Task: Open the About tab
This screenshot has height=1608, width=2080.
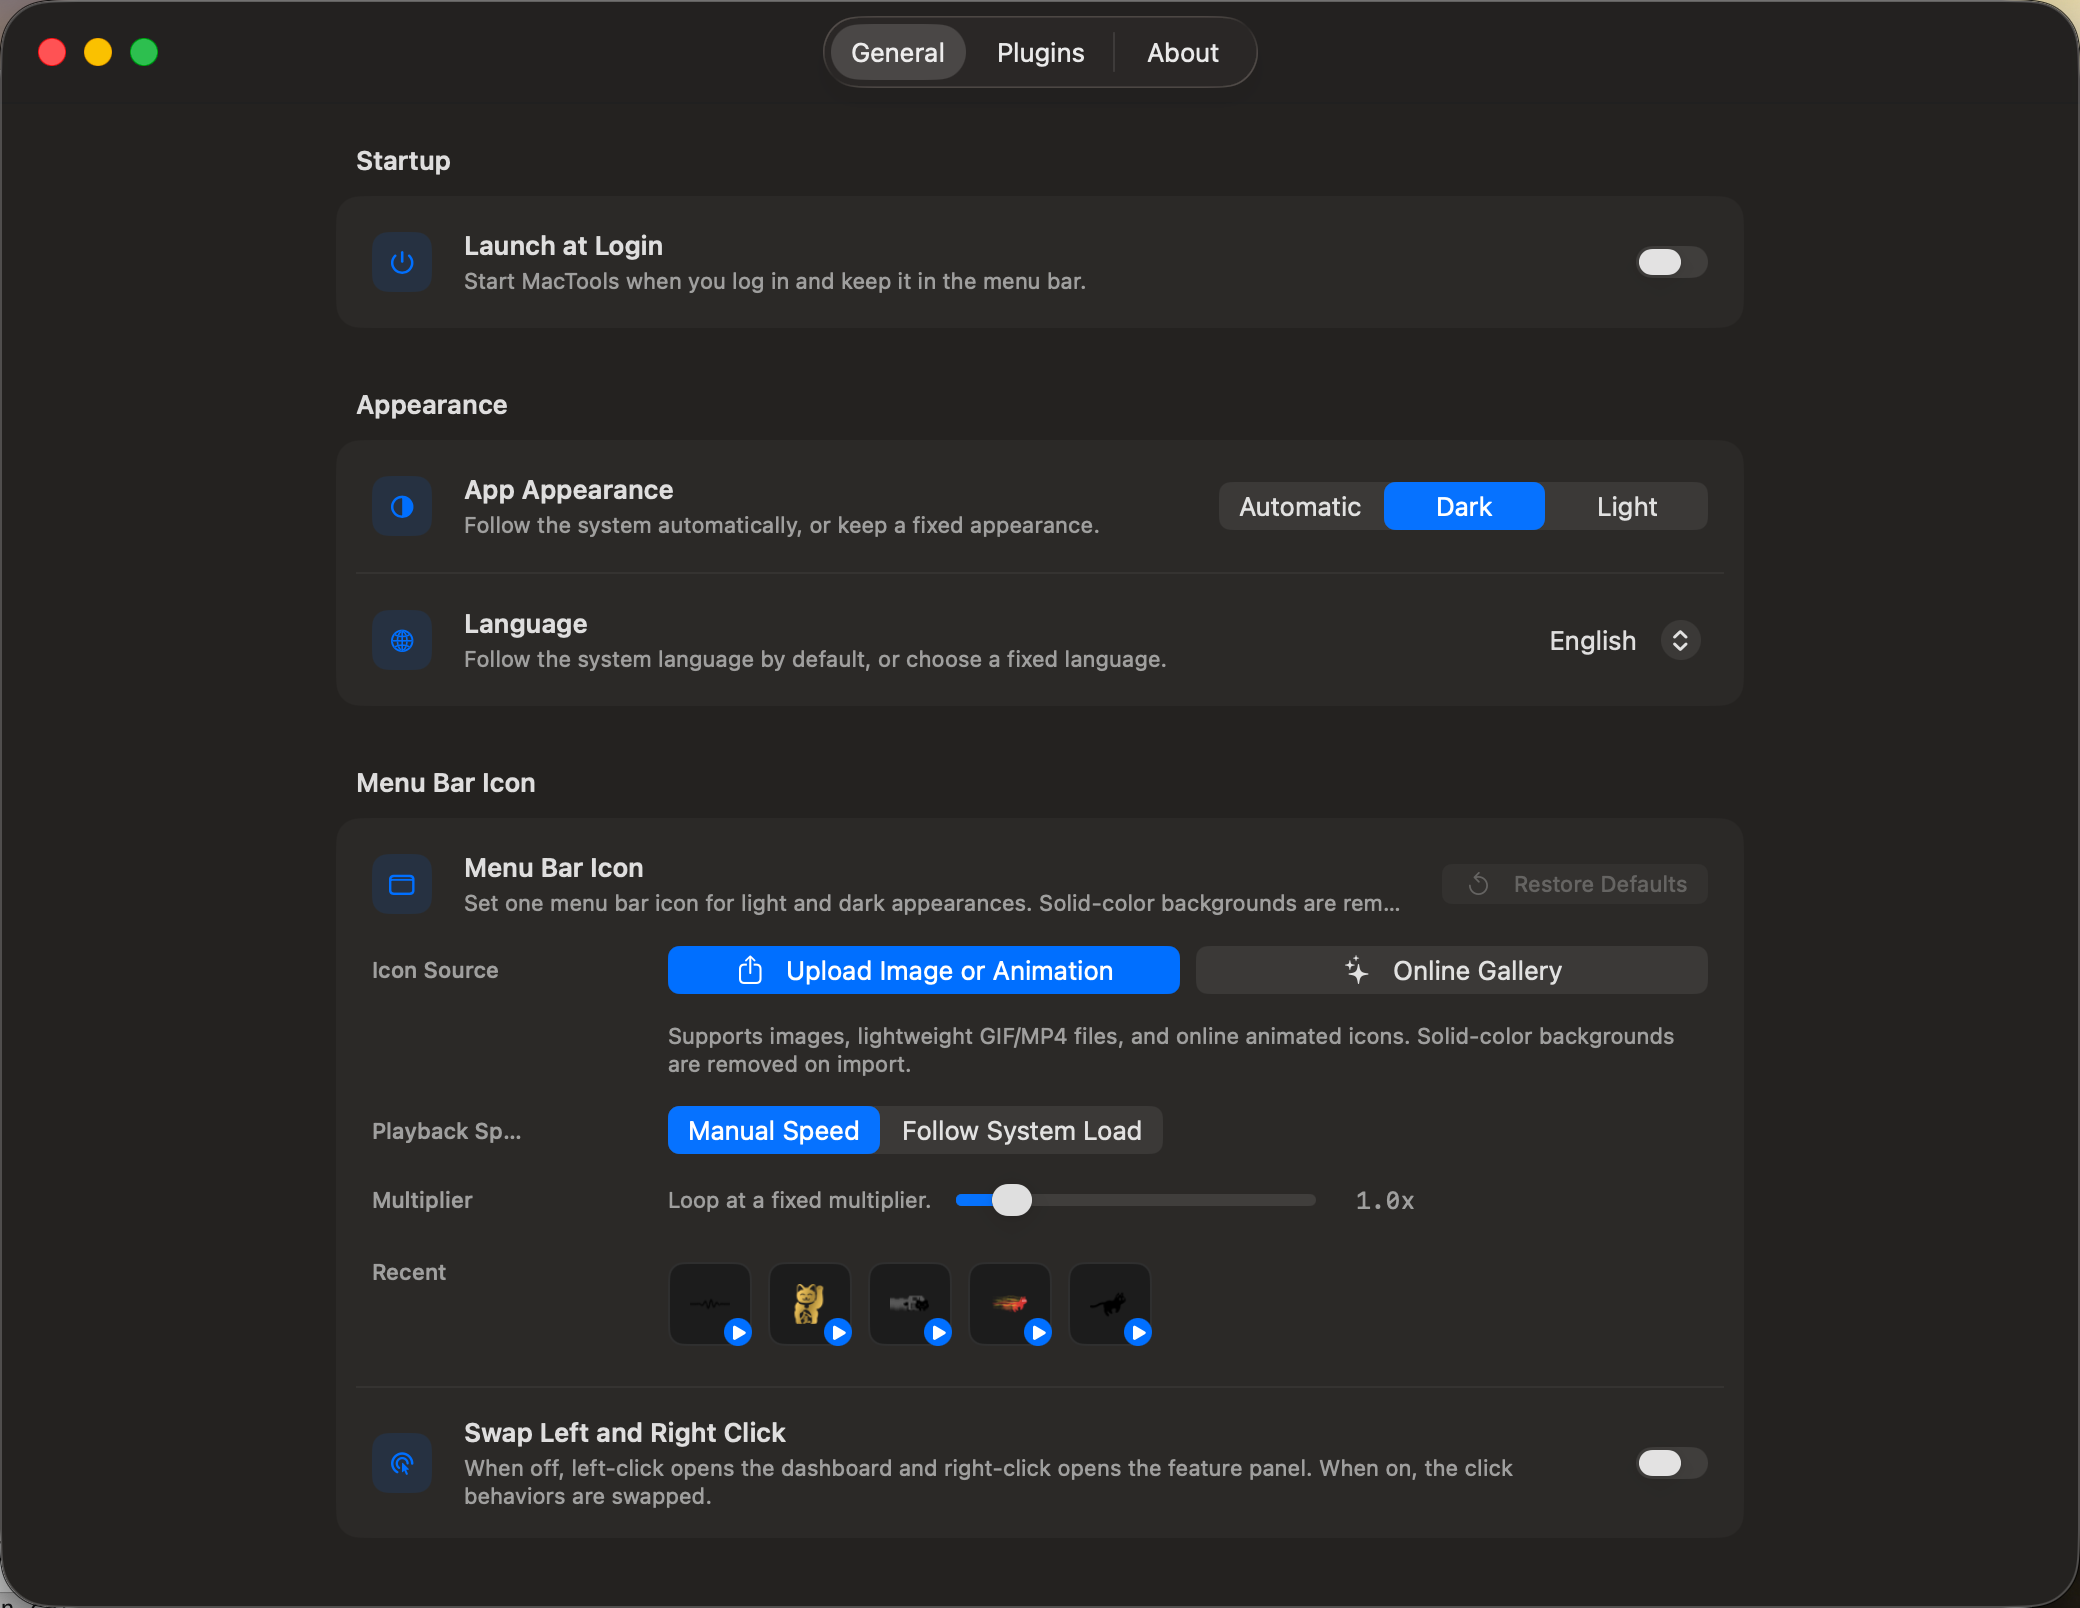Action: (x=1182, y=52)
